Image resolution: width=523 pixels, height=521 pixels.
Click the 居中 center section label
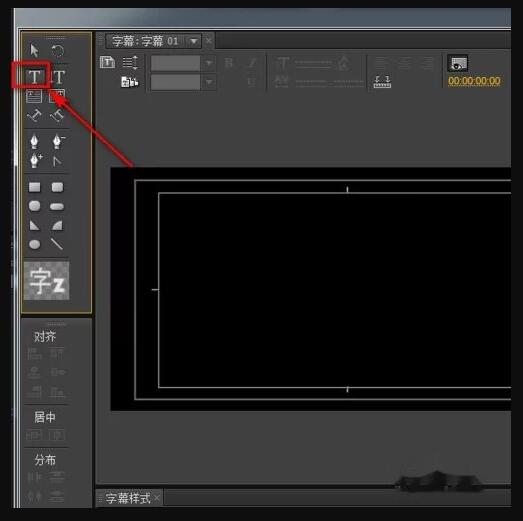pyautogui.click(x=45, y=417)
